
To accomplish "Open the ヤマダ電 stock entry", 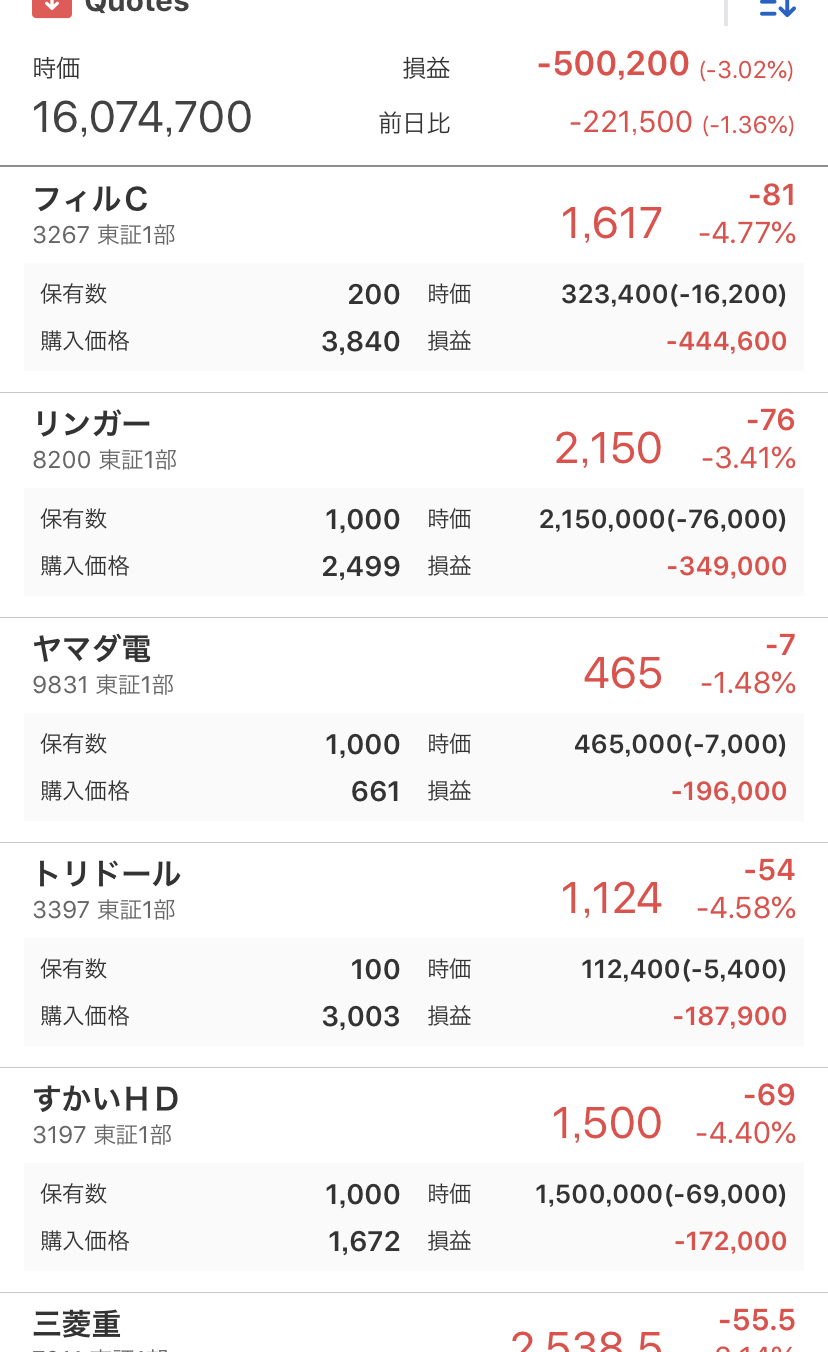I will 92,650.
